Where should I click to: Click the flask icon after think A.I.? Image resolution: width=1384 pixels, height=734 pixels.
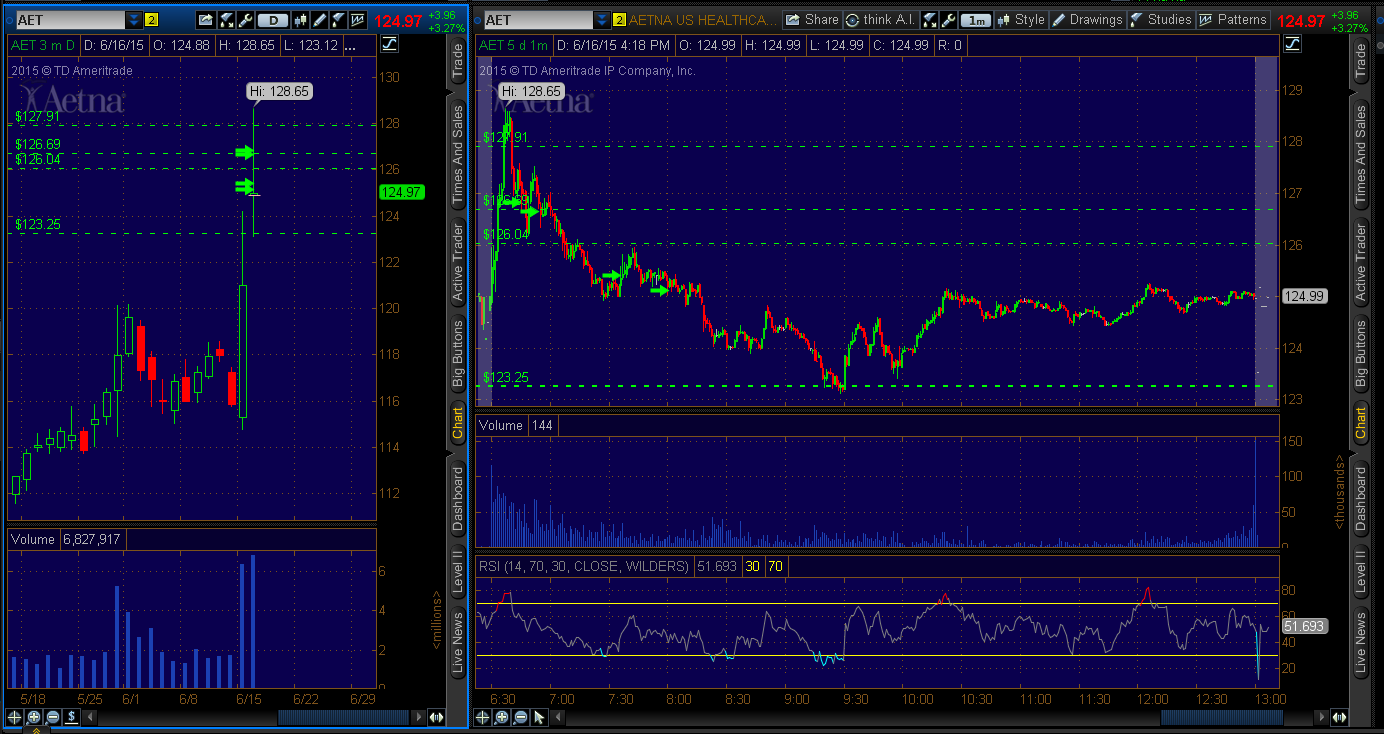pos(929,20)
